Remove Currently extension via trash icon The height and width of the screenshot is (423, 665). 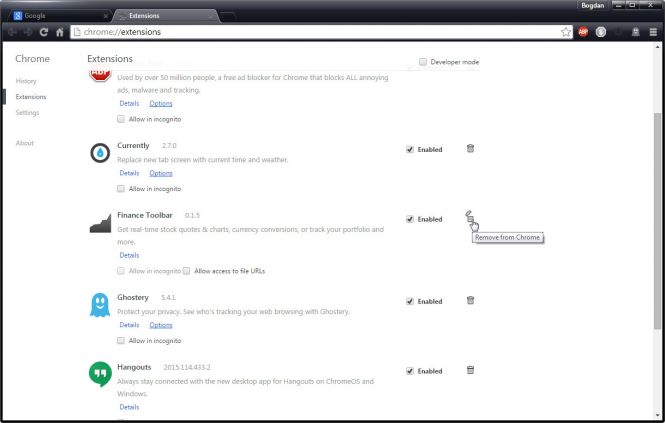(x=470, y=149)
